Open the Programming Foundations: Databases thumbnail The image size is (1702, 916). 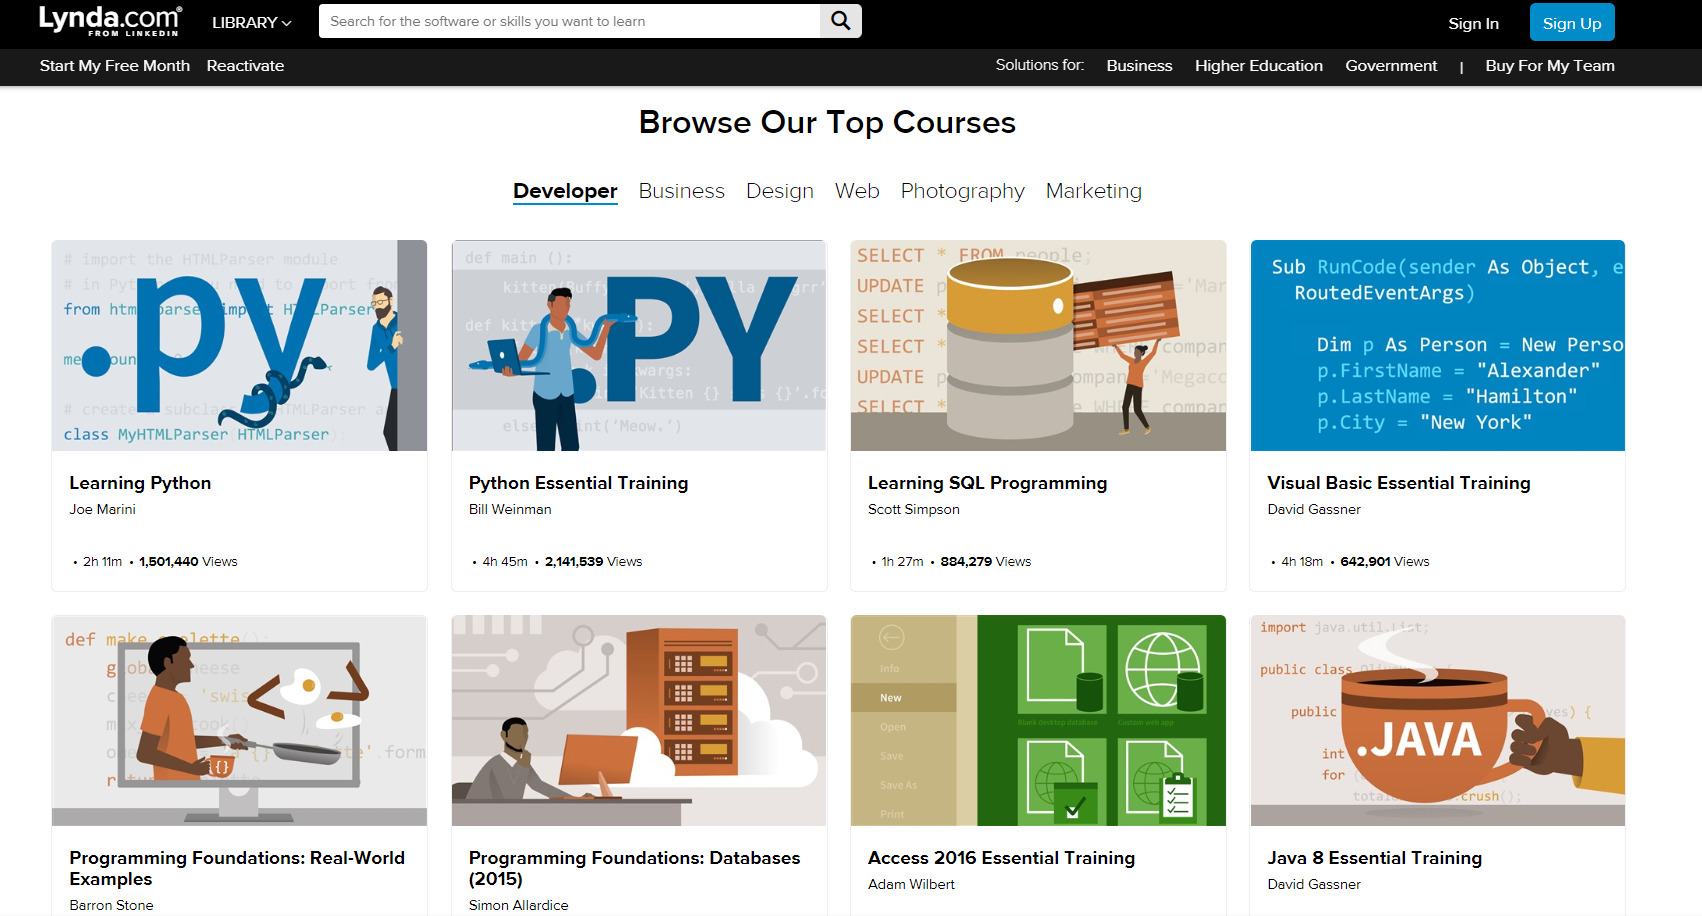pyautogui.click(x=639, y=720)
